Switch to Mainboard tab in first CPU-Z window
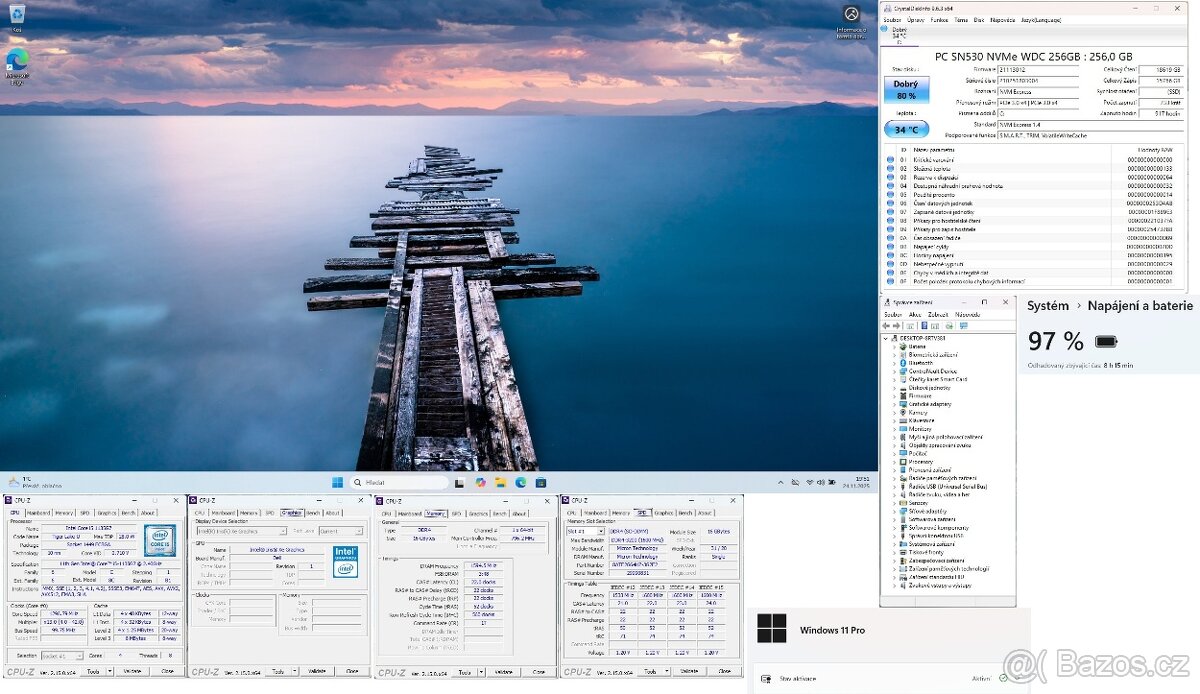The height and width of the screenshot is (694, 1200). click(x=38, y=513)
